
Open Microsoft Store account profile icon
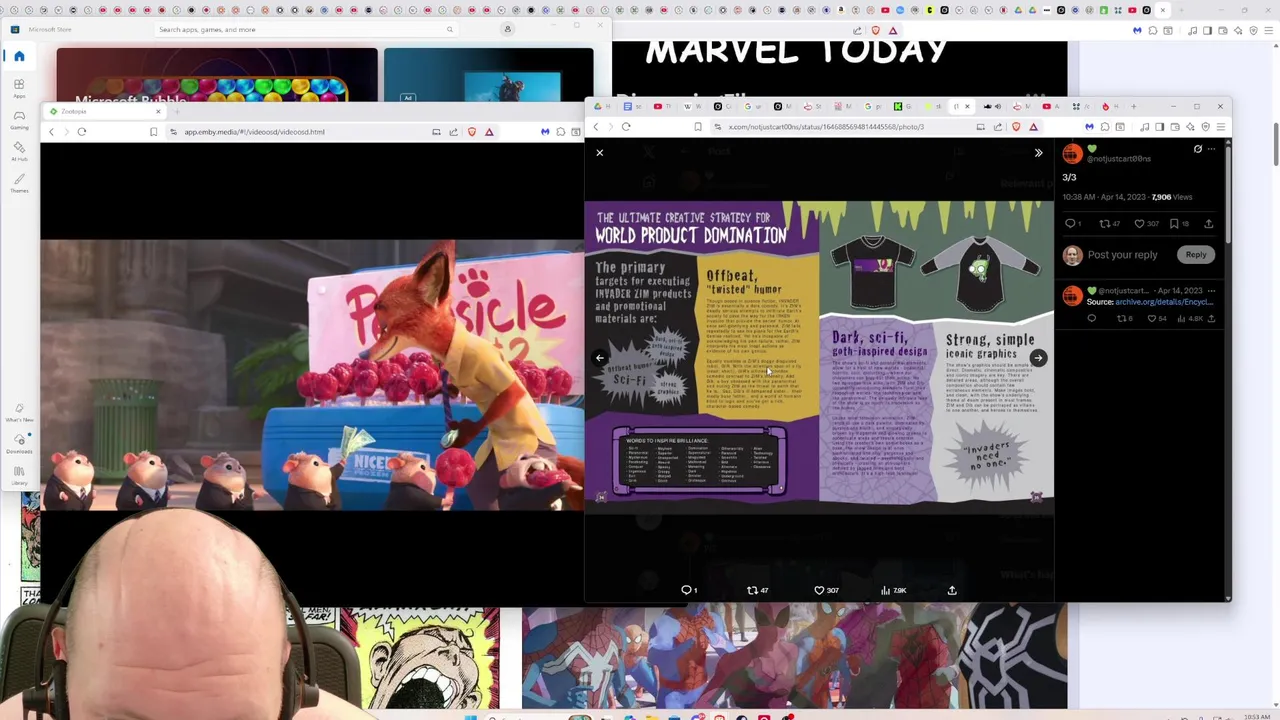click(x=507, y=29)
